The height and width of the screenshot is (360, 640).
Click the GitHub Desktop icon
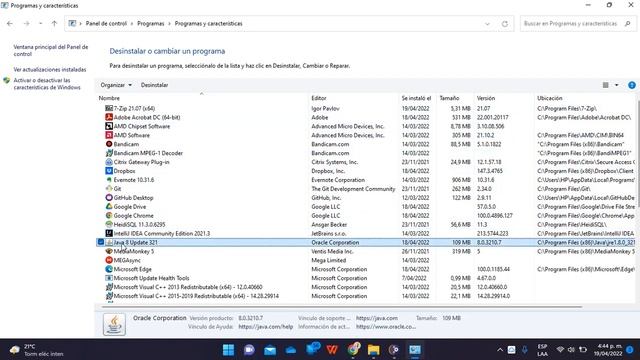click(109, 198)
